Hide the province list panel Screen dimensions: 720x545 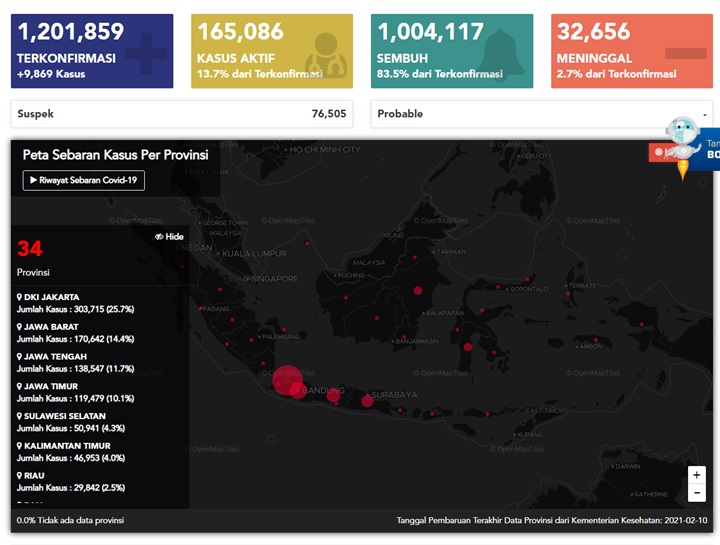click(169, 236)
